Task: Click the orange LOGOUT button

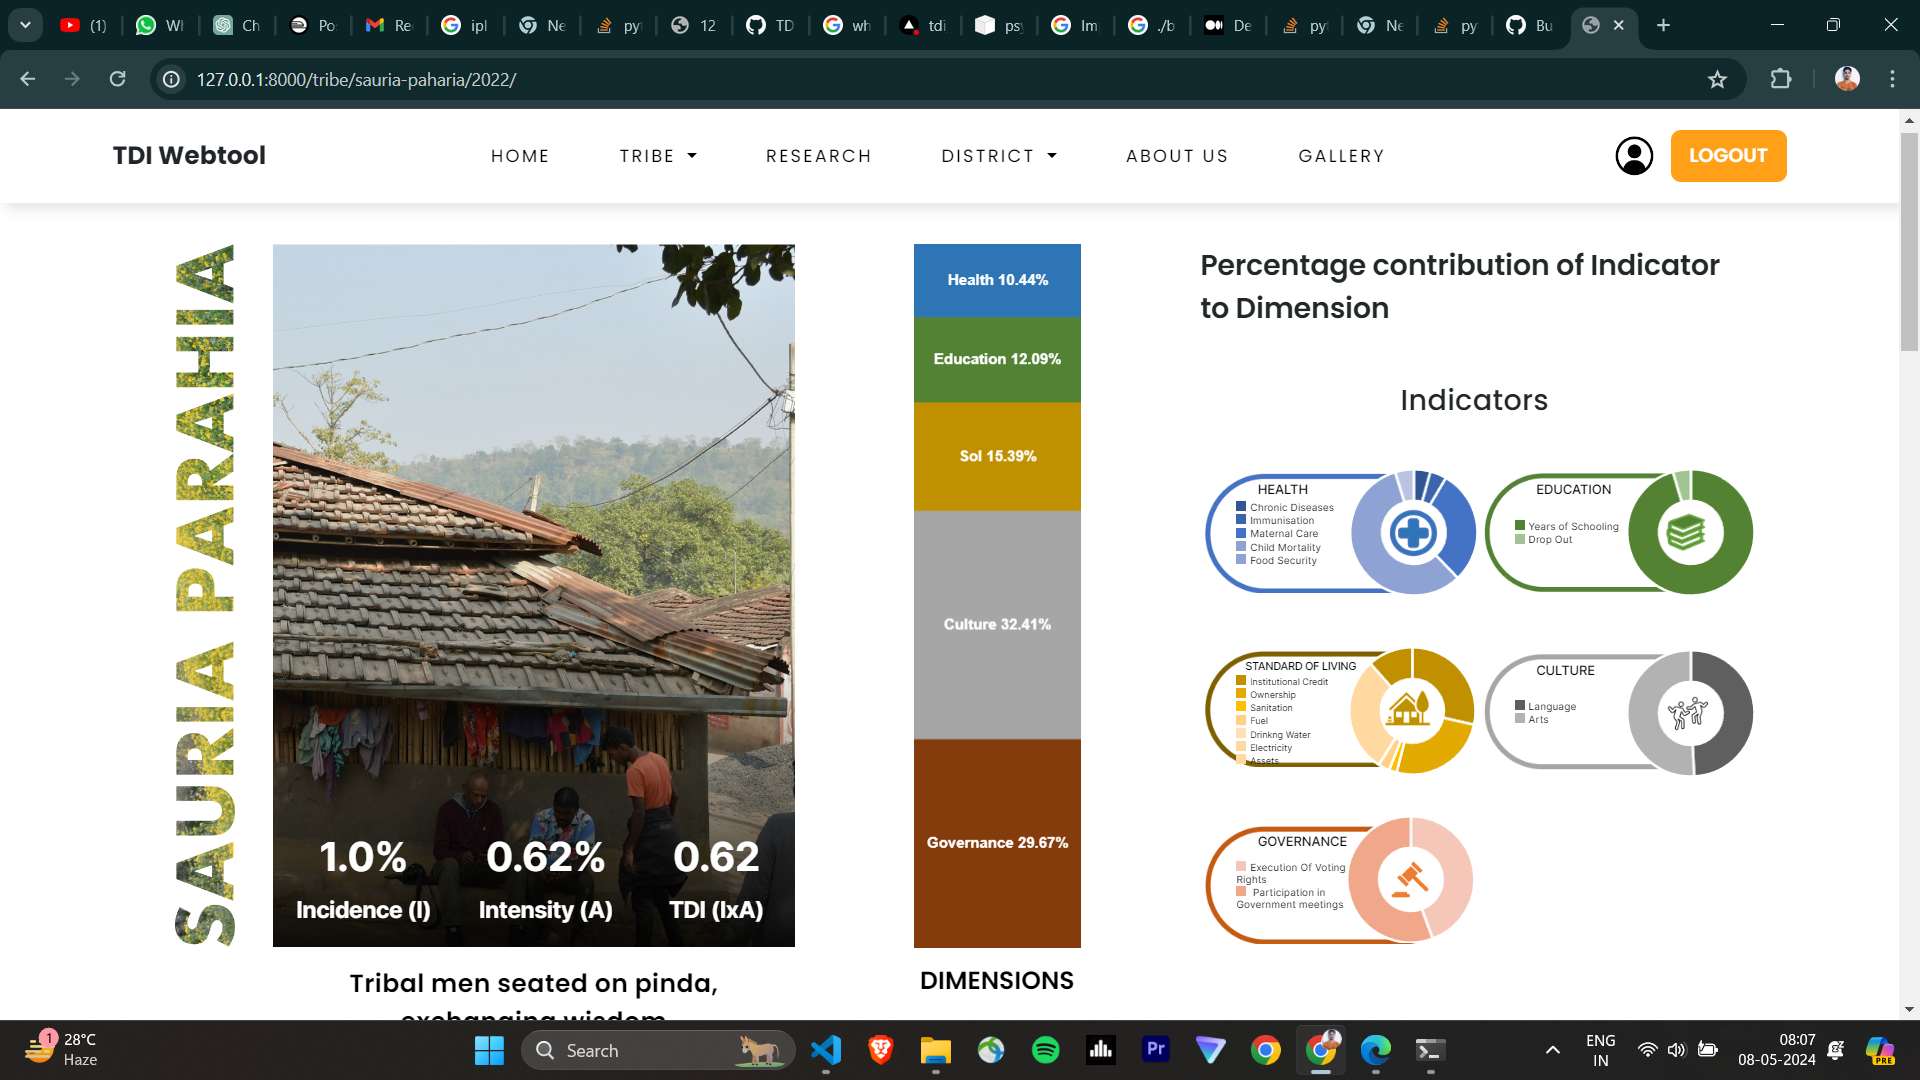Action: 1727,156
